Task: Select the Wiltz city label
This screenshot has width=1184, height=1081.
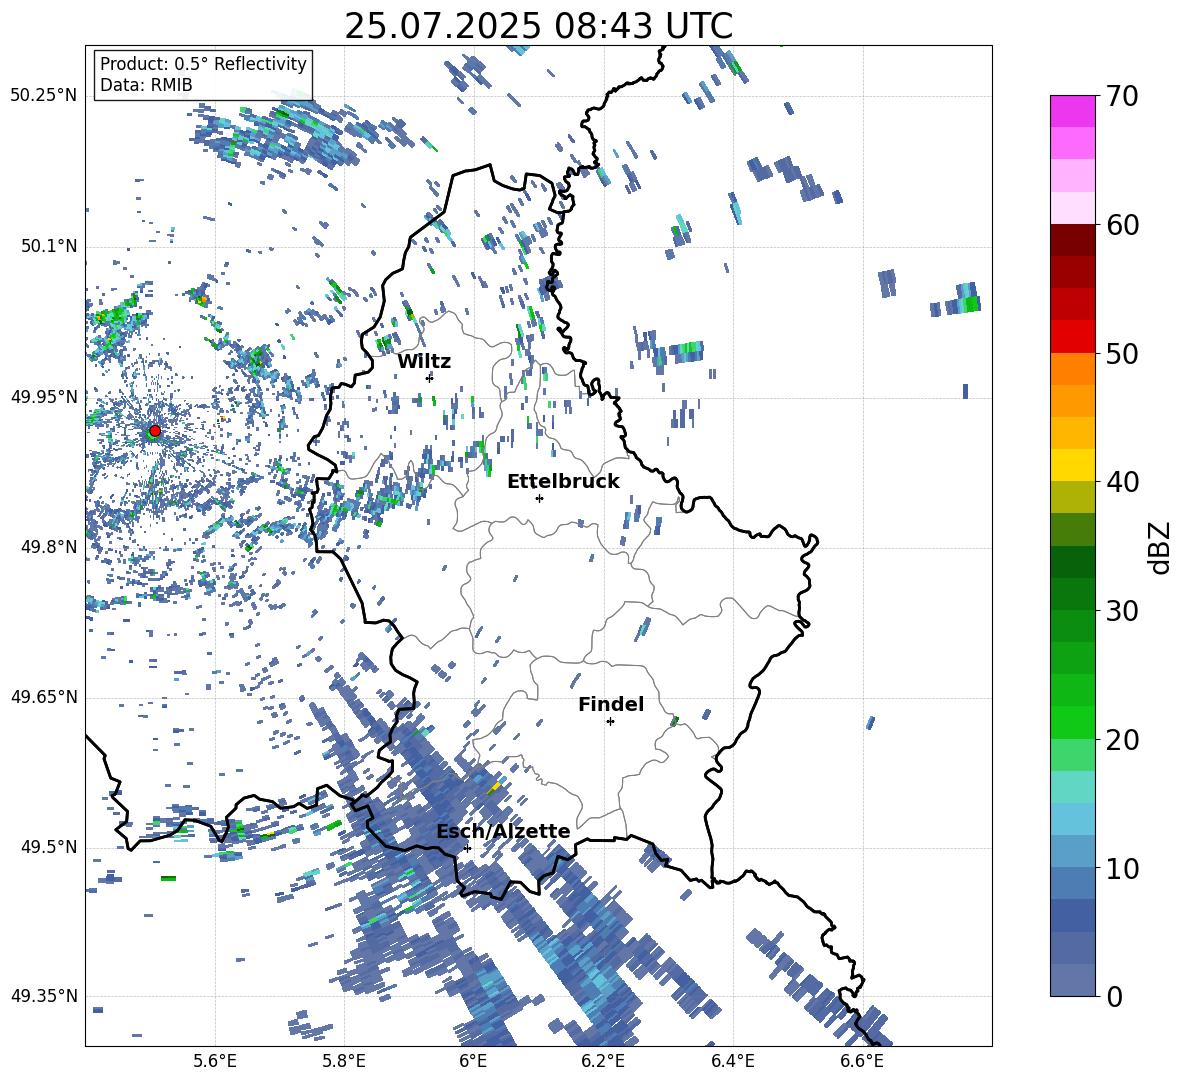Action: click(424, 362)
